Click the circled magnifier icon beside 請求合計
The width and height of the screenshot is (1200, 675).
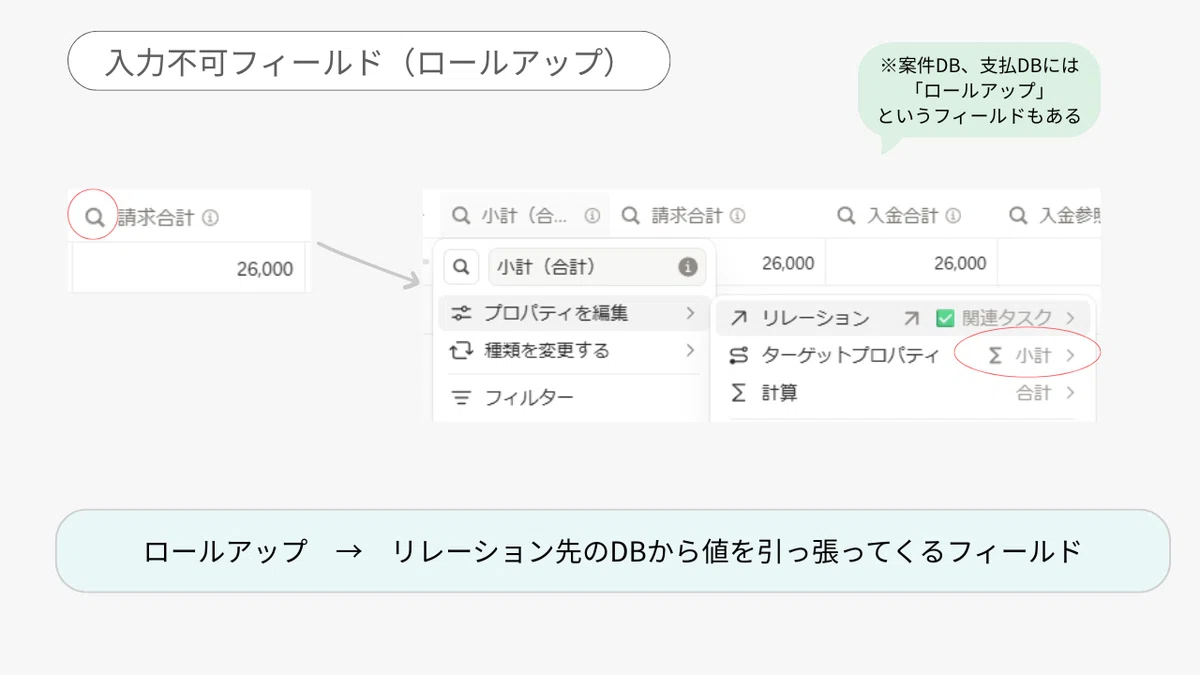[94, 217]
